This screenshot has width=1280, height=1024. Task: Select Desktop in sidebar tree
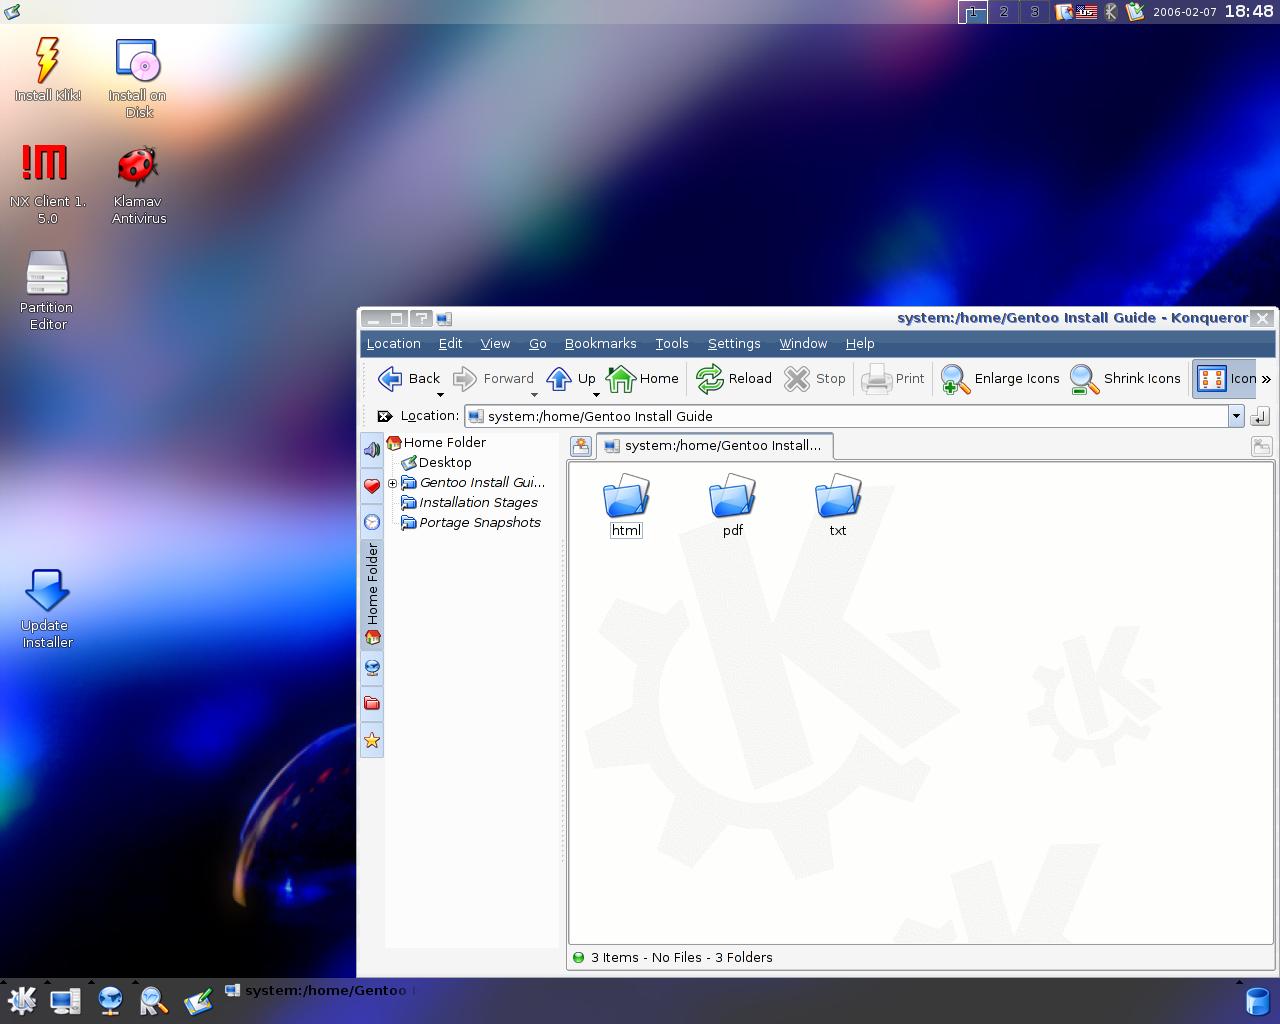click(x=436, y=462)
